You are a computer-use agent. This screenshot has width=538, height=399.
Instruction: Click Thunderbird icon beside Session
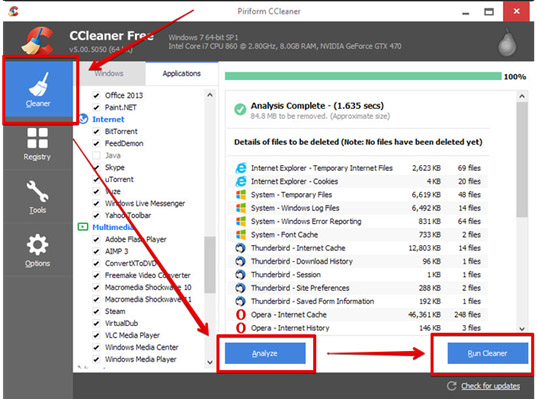click(x=241, y=274)
